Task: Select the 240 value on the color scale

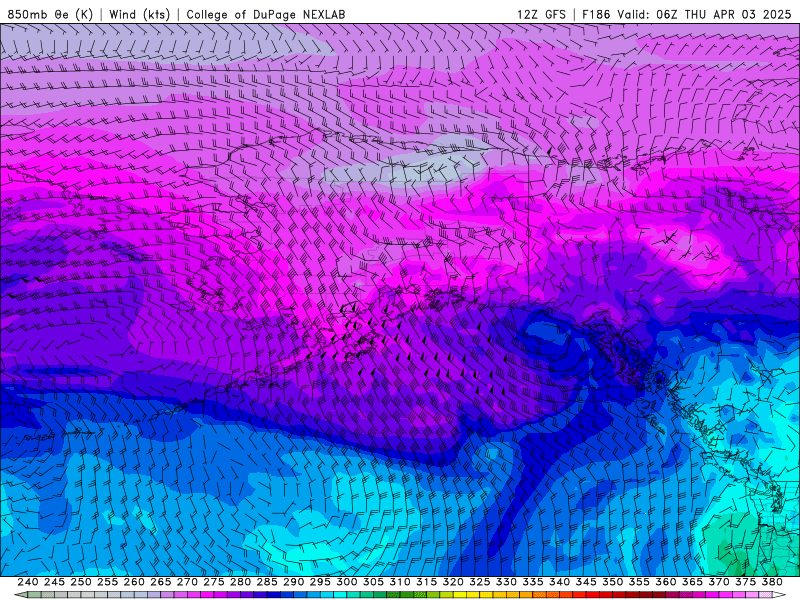Action: tap(28, 582)
